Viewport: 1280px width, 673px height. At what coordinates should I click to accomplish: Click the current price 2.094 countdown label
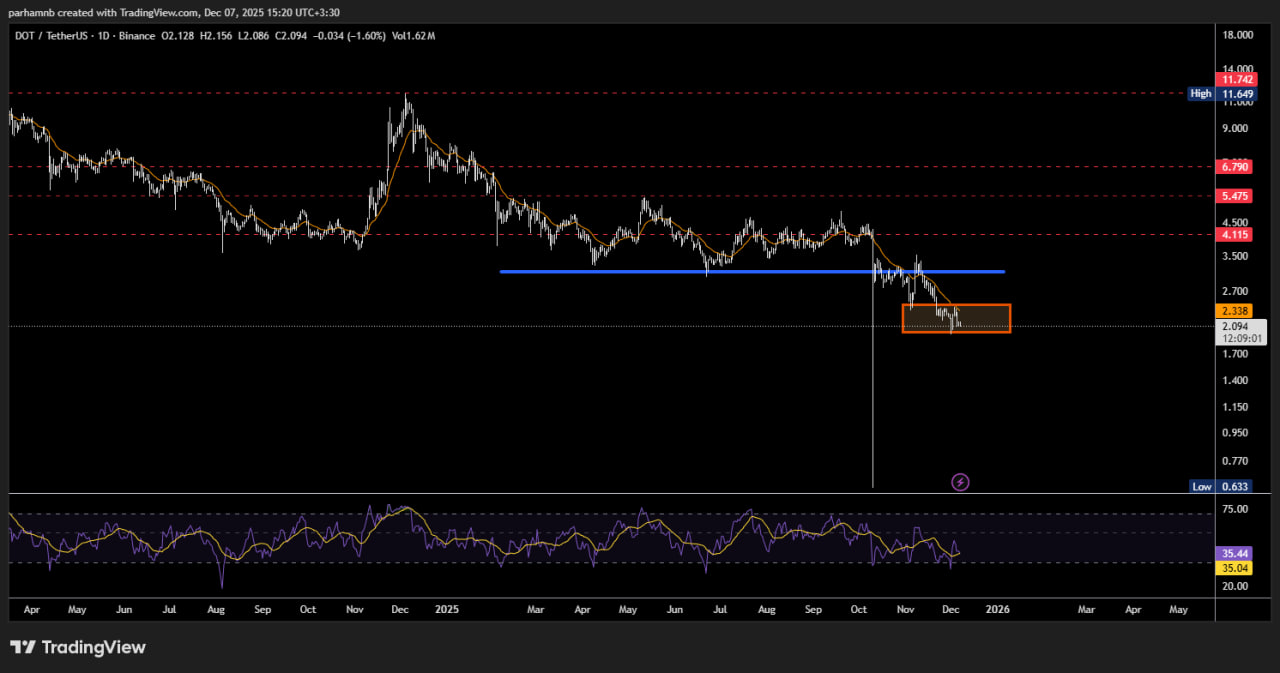(x=1241, y=332)
